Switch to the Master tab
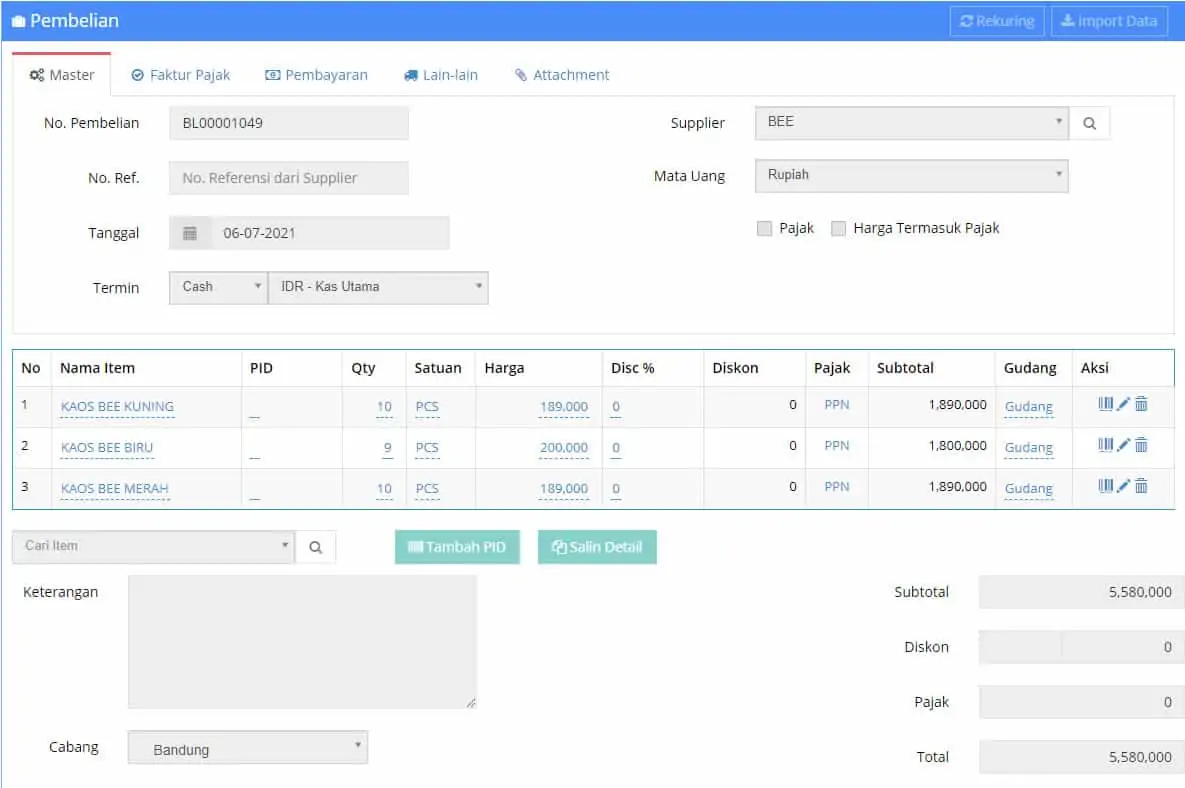 62,75
